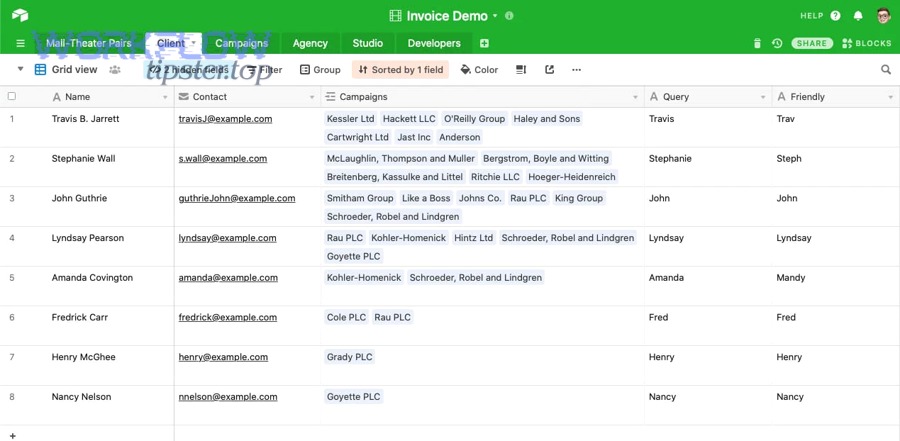
Task: Open the trash bin icon
Action: [x=757, y=43]
